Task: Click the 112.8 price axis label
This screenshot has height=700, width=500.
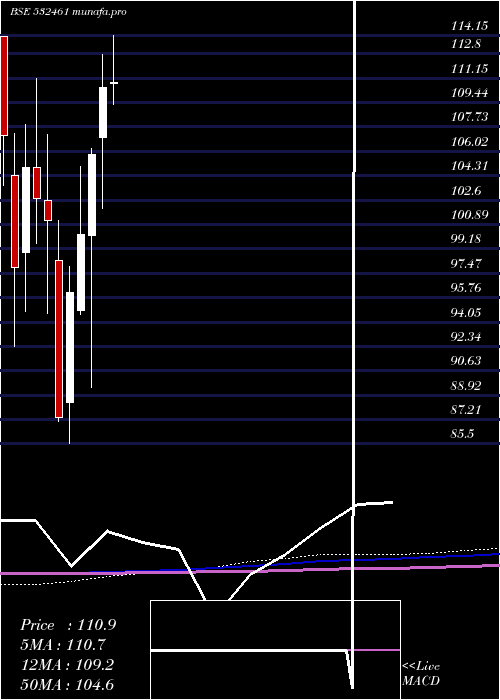Action: coord(466,44)
